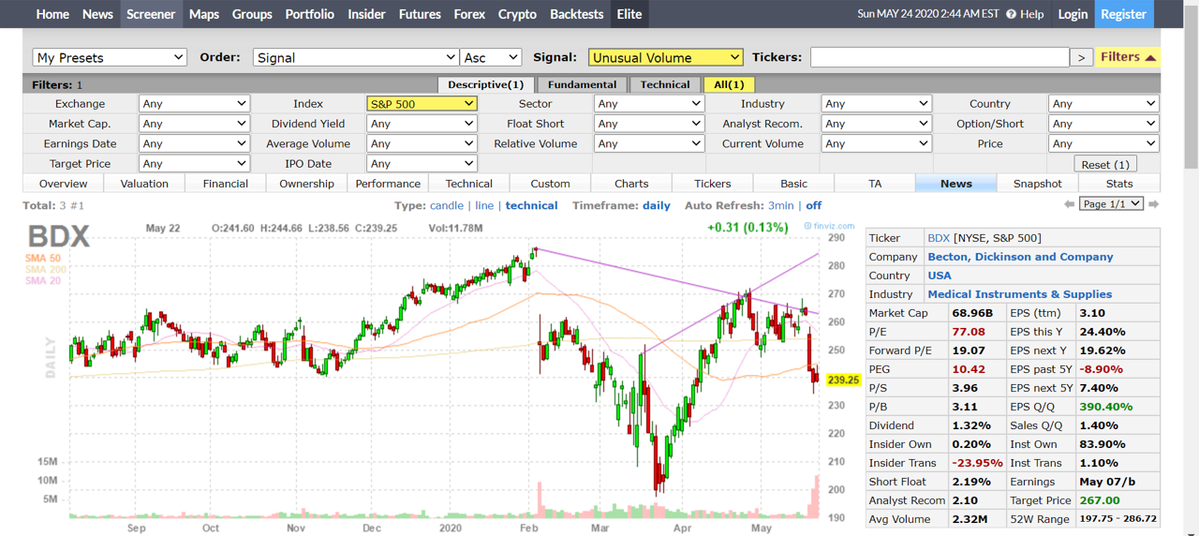Image resolution: width=1199 pixels, height=536 pixels.
Task: Open the Market Cap. filter dropdown
Action: point(194,123)
